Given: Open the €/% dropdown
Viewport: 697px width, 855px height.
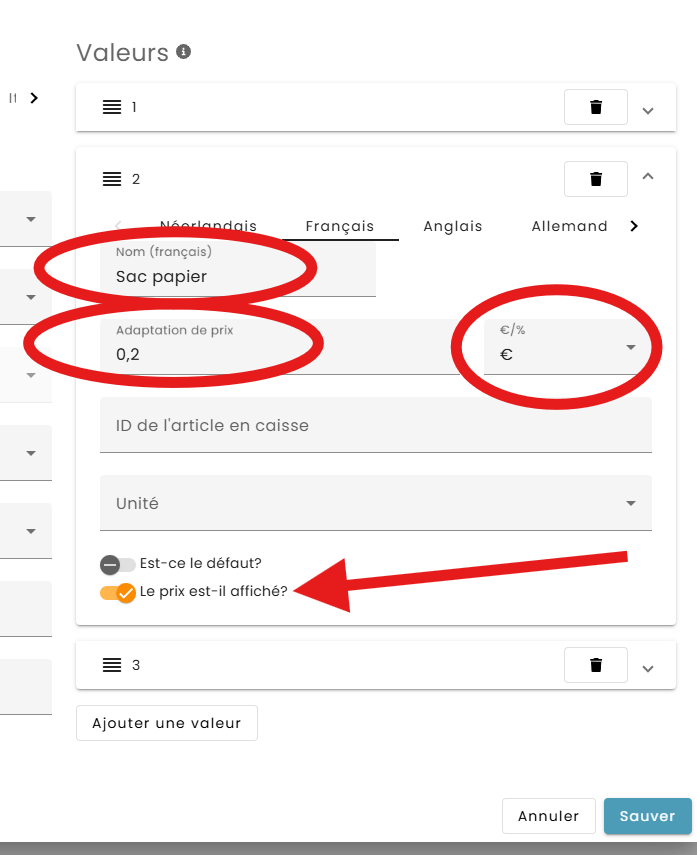Looking at the screenshot, I should pyautogui.click(x=568, y=347).
